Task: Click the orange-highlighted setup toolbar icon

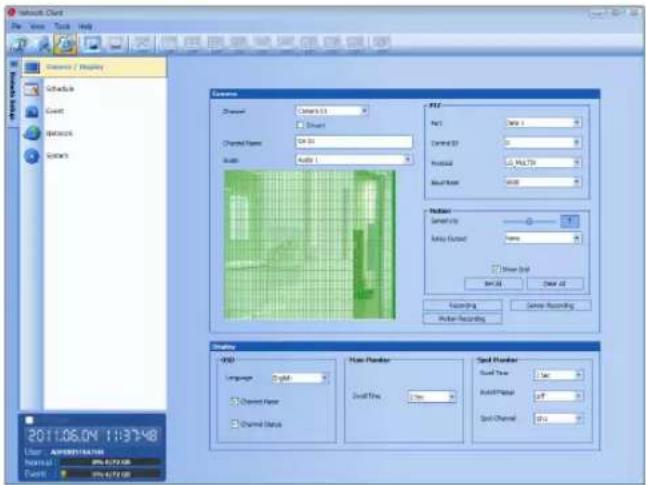Action: (65, 44)
